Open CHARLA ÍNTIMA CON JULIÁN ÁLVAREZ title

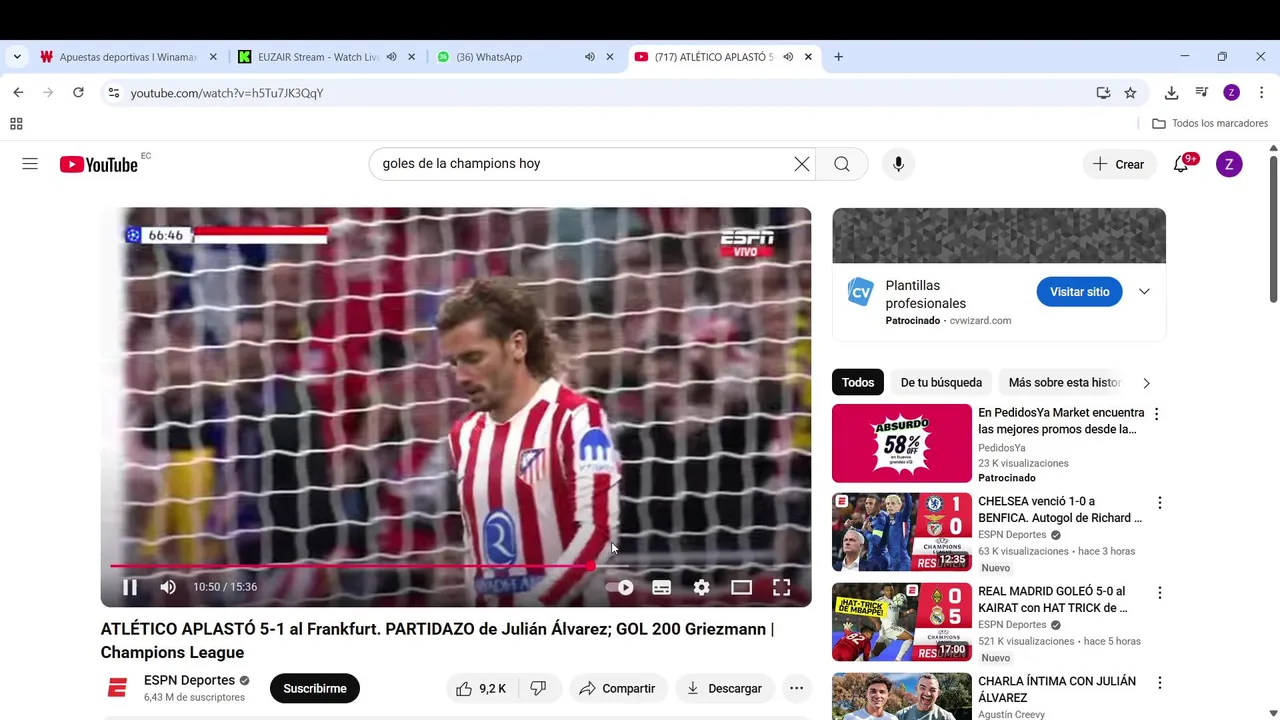click(1057, 689)
